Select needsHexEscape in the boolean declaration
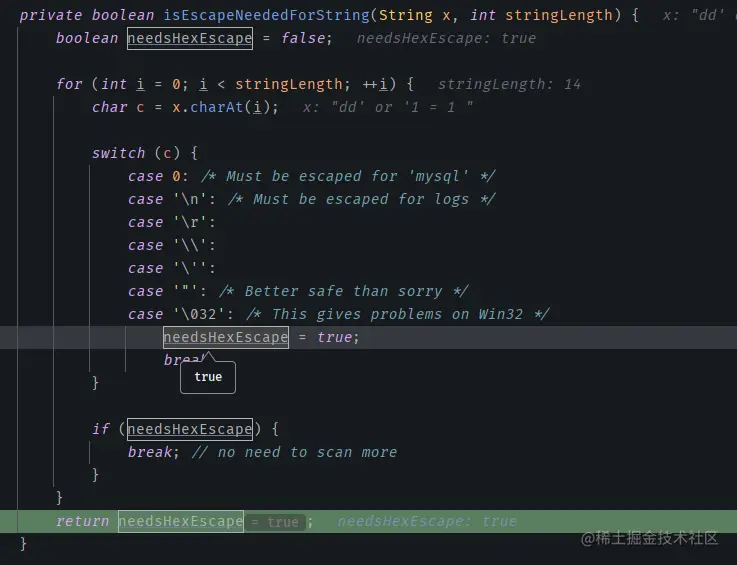737x565 pixels. (190, 38)
